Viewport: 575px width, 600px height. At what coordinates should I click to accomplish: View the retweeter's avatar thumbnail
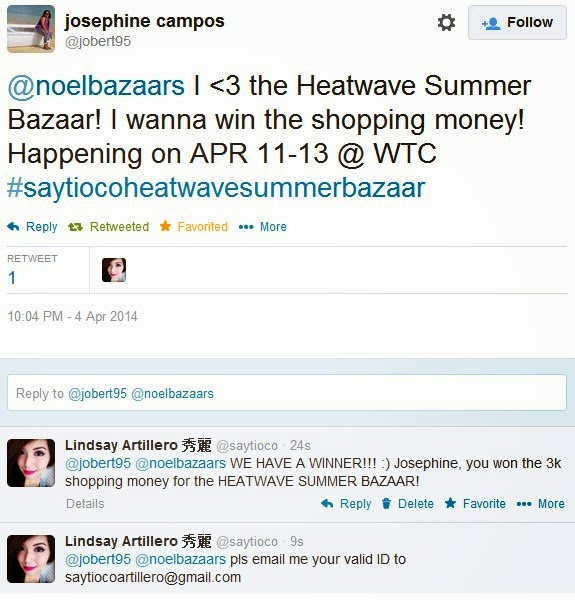pos(114,270)
